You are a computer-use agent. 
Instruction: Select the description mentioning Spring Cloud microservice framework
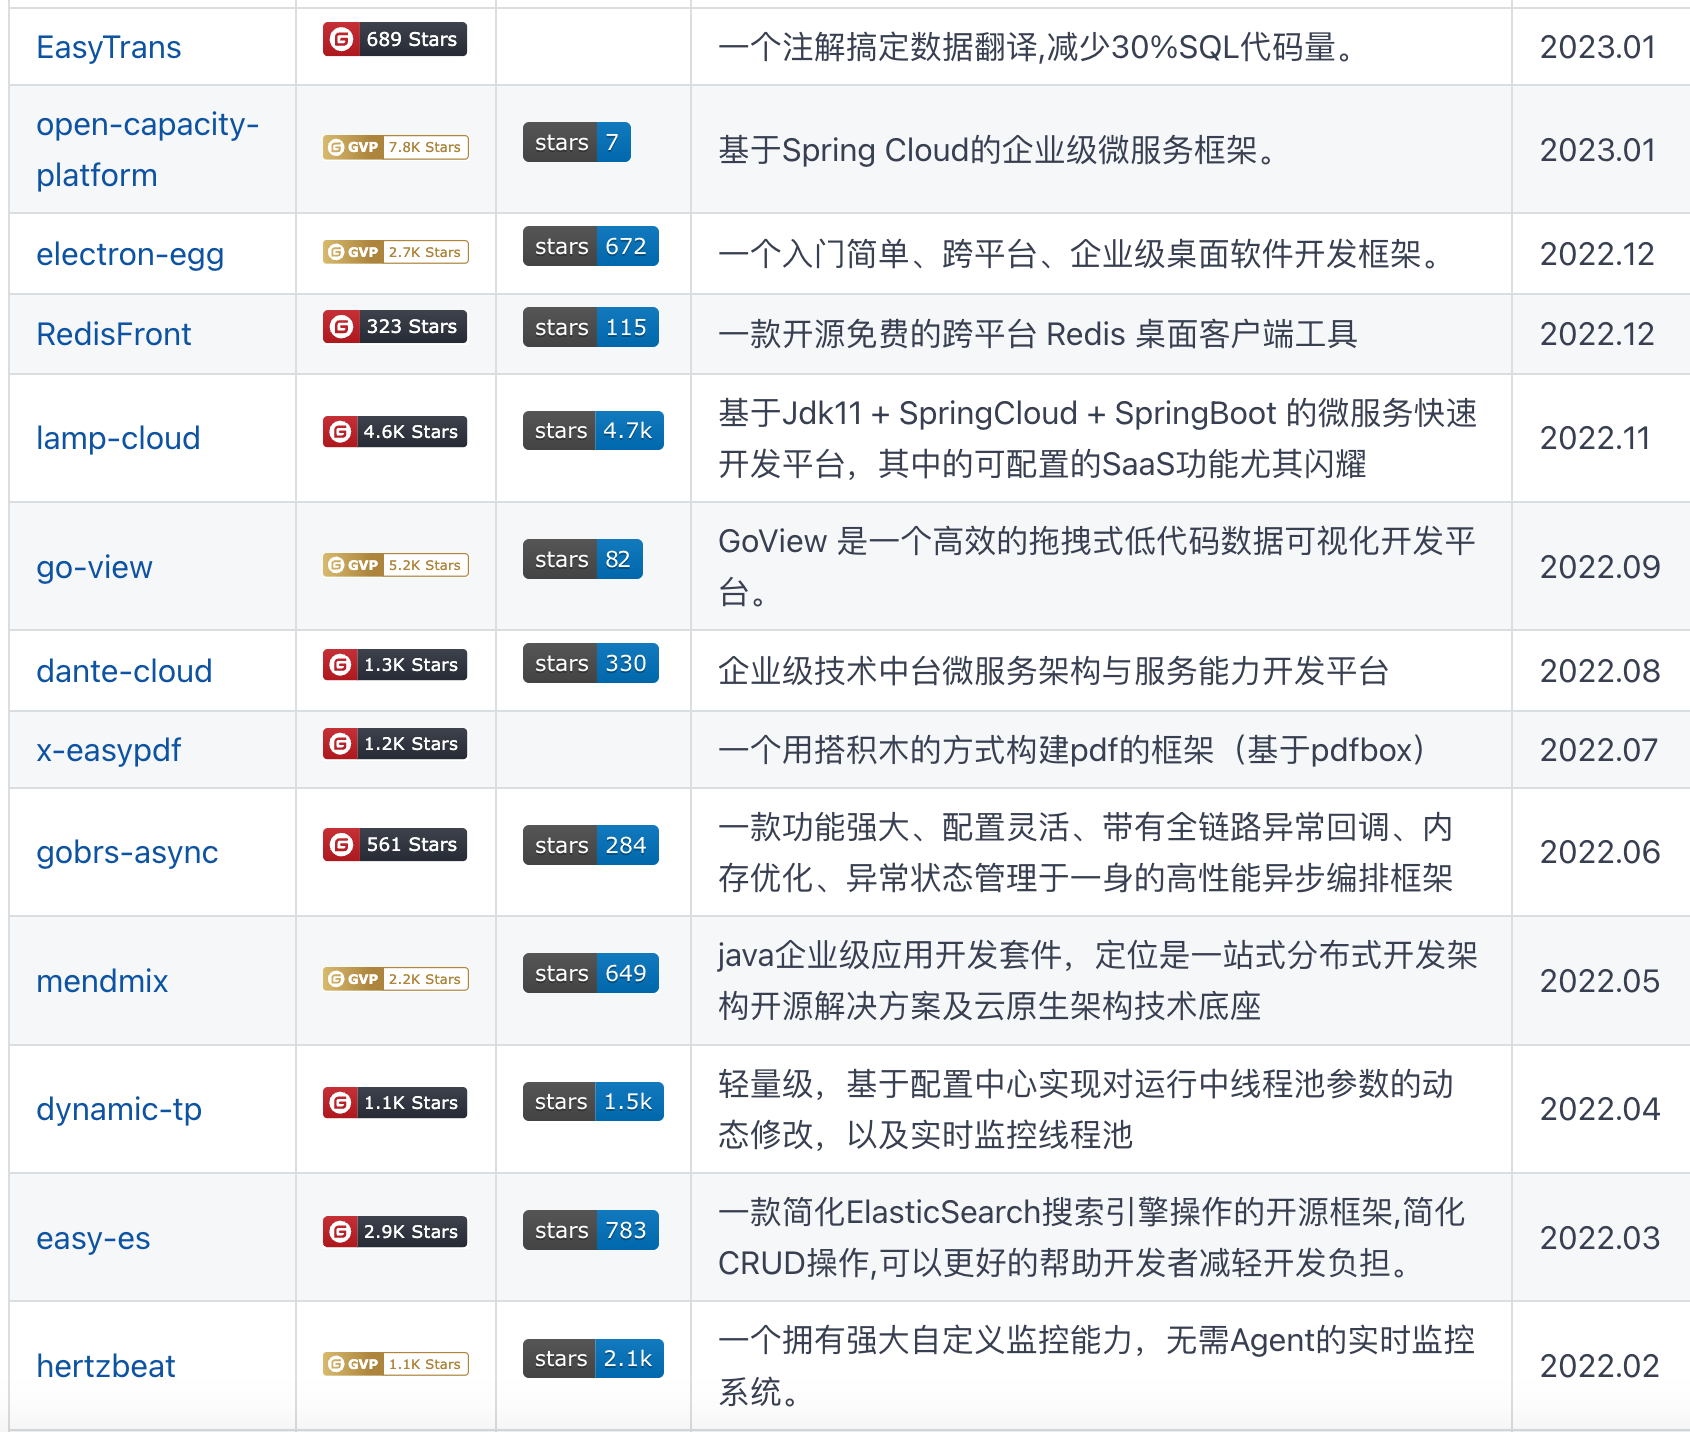[999, 150]
